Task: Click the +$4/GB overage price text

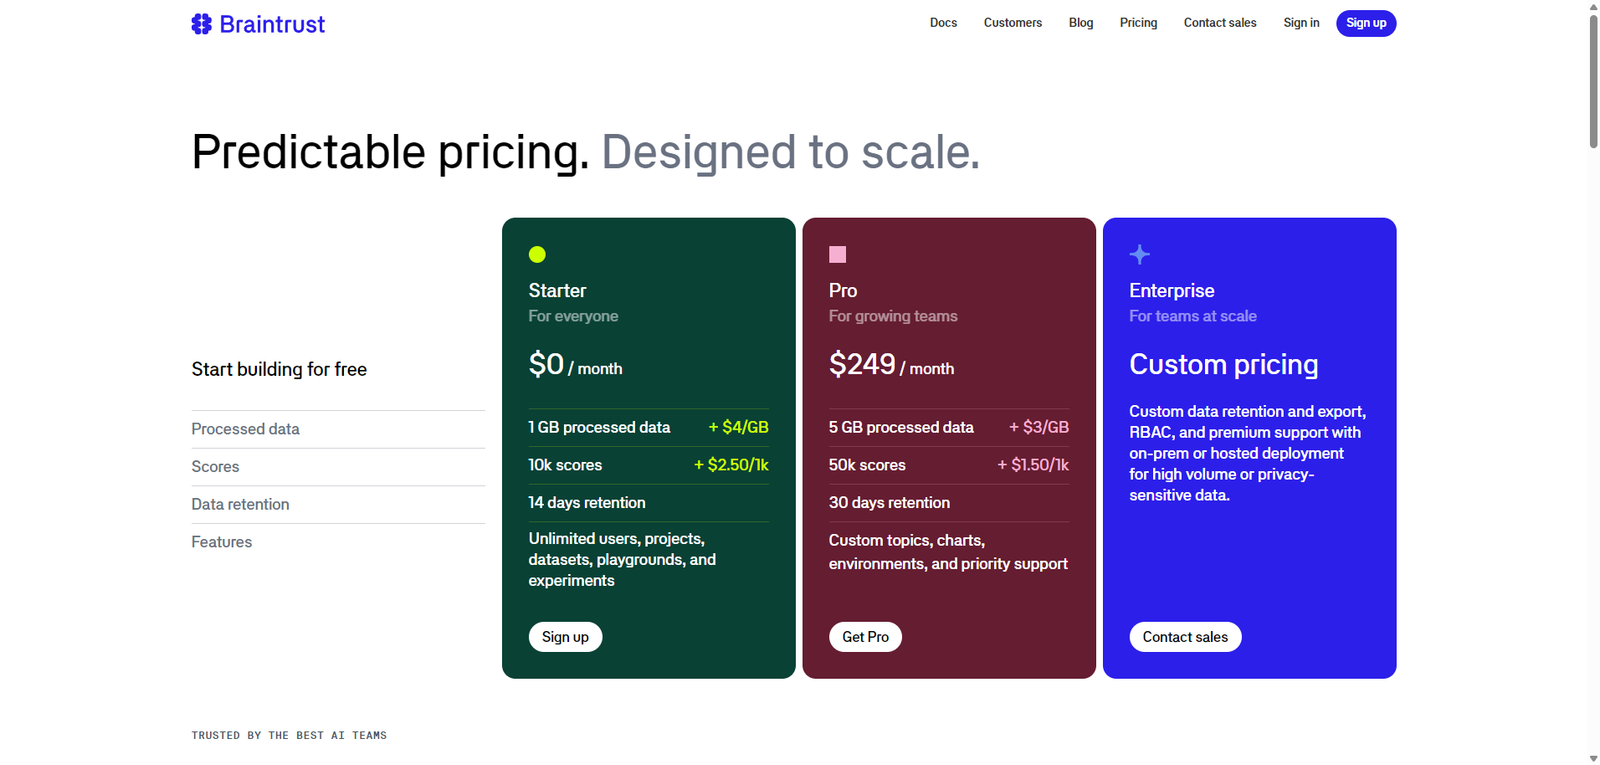Action: 738,427
